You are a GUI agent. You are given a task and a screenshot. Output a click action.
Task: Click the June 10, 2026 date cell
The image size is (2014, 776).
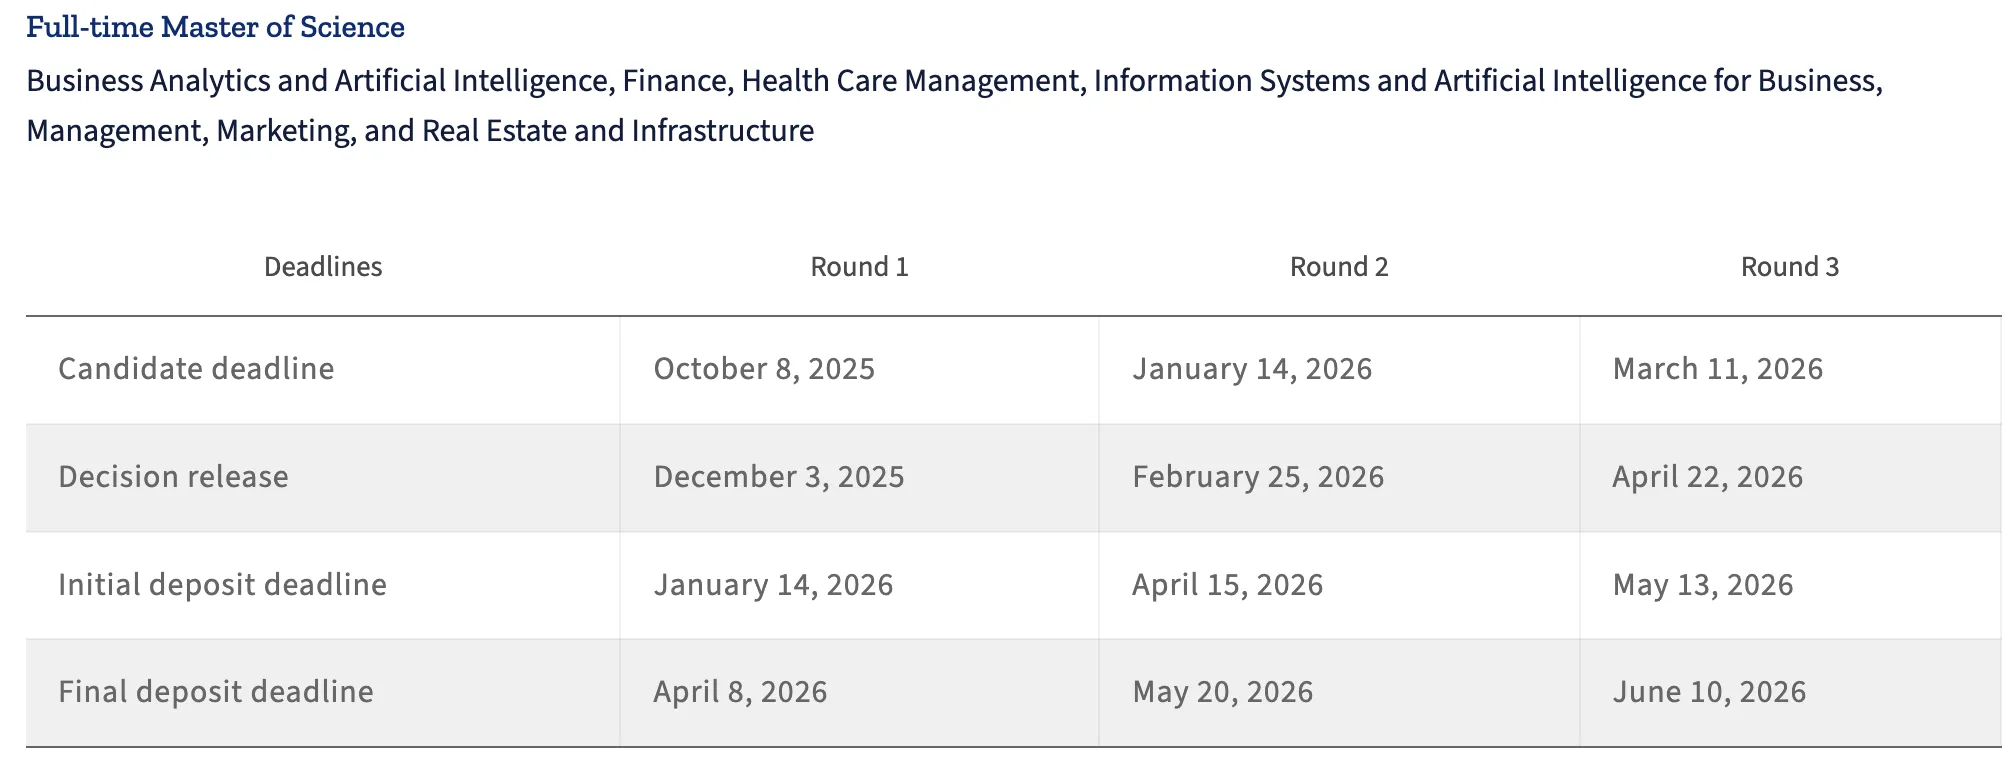tap(1710, 692)
